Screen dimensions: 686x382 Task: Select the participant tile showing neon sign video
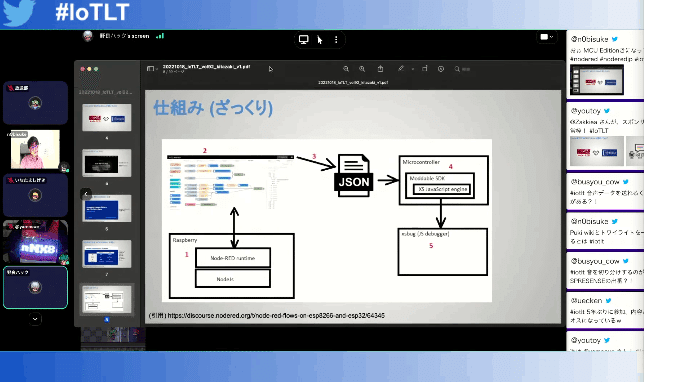click(35, 242)
